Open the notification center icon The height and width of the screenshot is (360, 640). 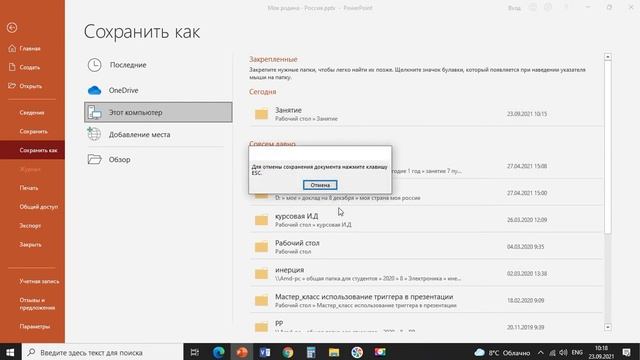tap(627, 352)
